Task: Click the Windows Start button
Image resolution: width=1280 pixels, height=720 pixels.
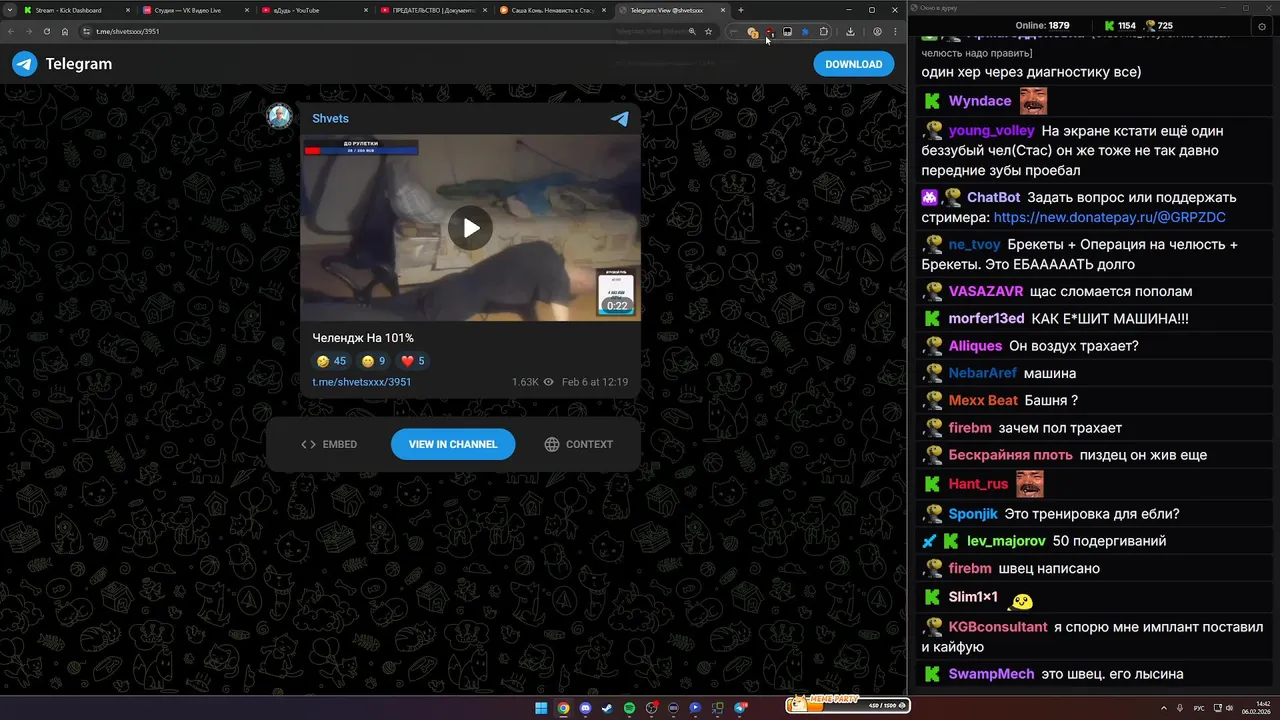Action: (541, 708)
